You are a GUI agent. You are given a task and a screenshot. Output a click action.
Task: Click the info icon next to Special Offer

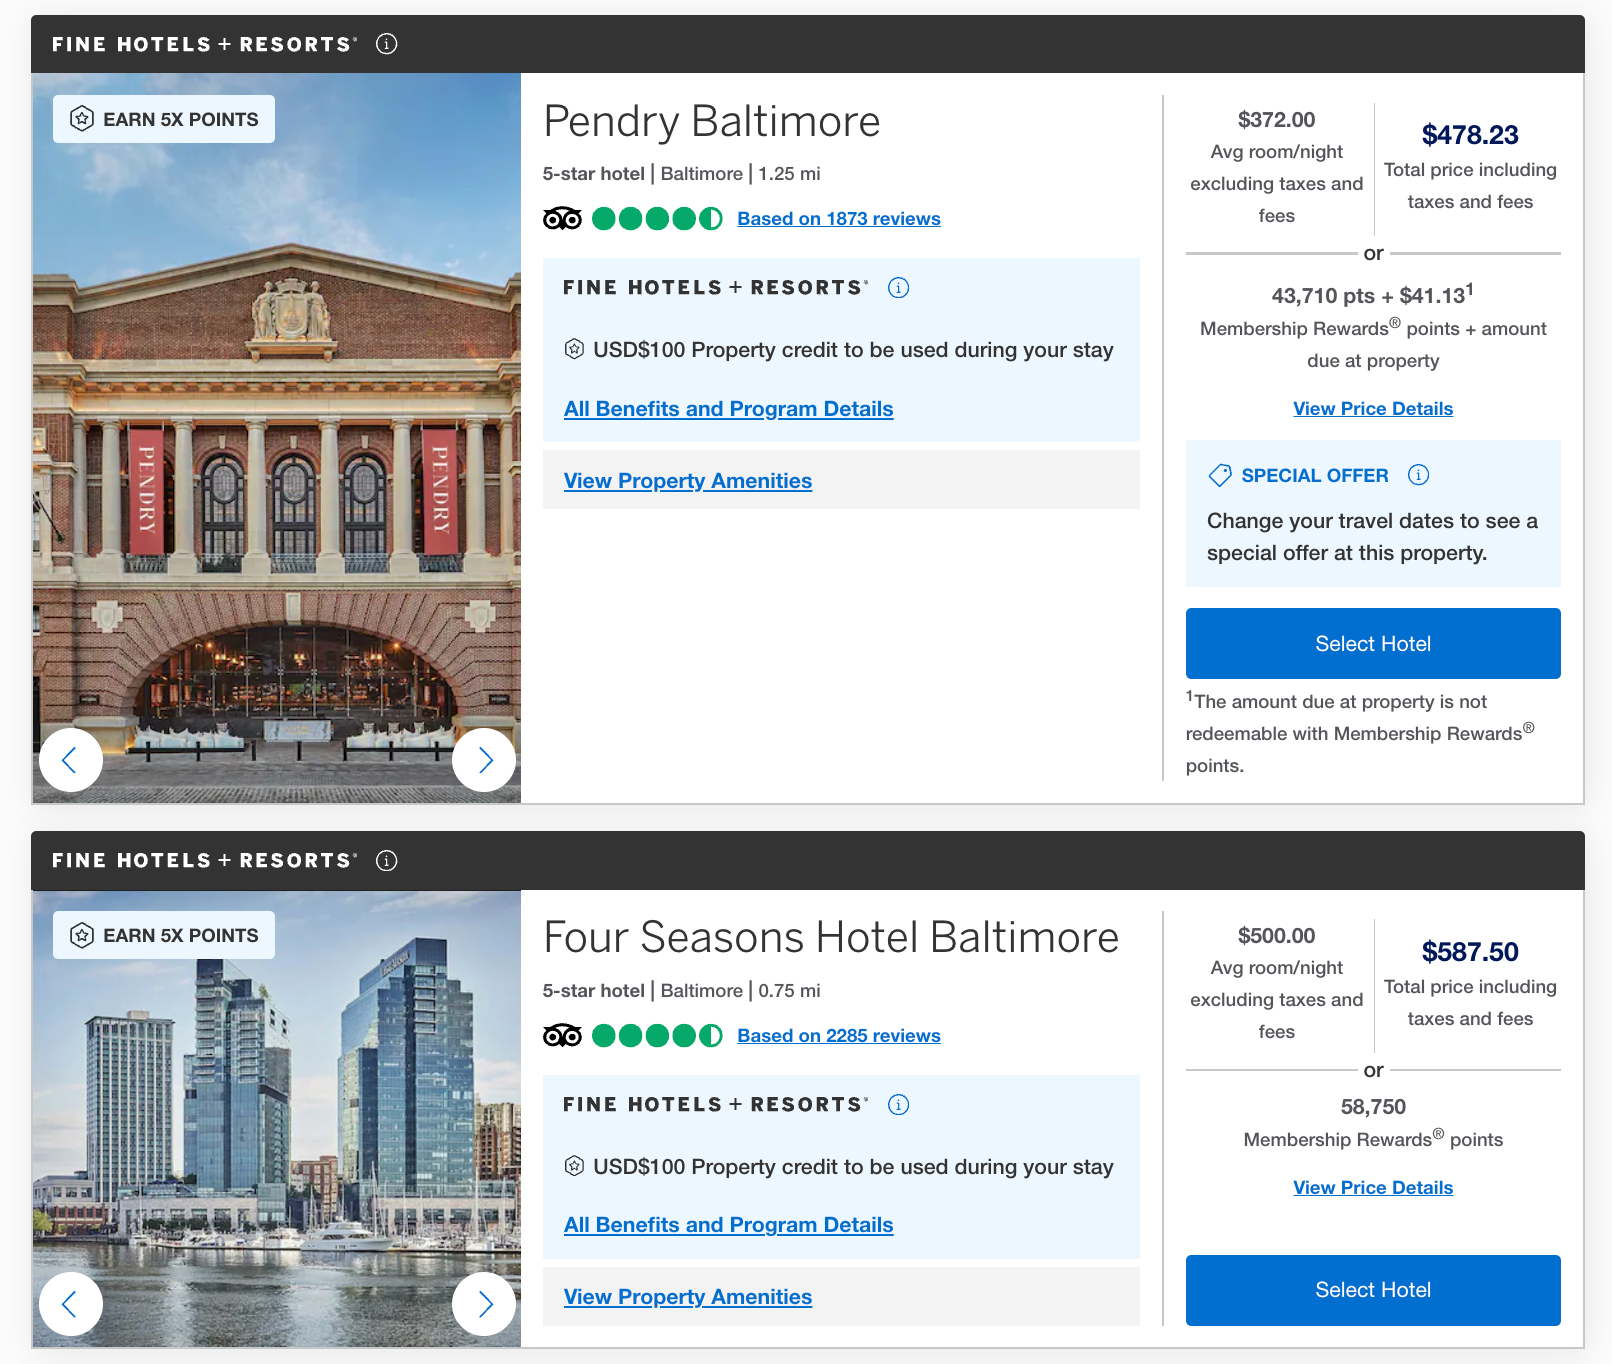[1418, 475]
